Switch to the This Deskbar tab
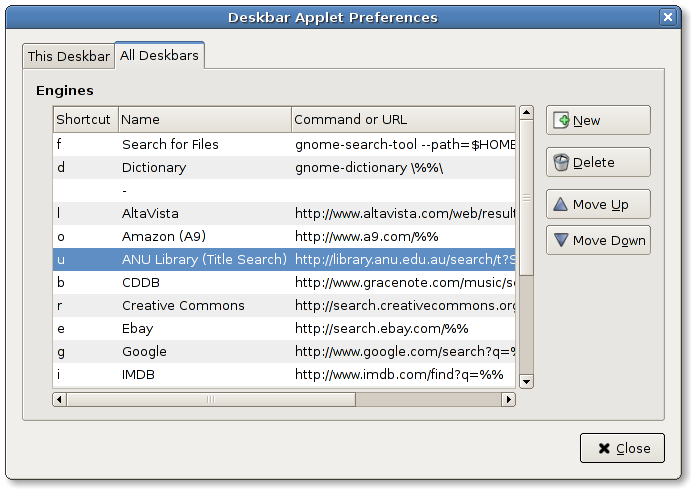 68,56
